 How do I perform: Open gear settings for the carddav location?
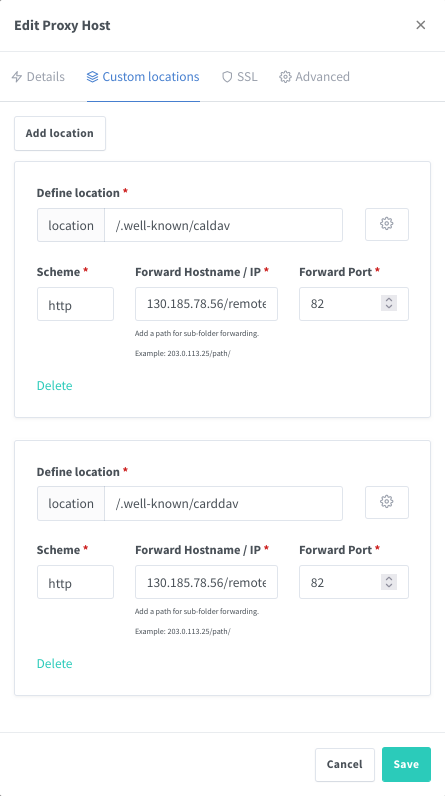387,502
